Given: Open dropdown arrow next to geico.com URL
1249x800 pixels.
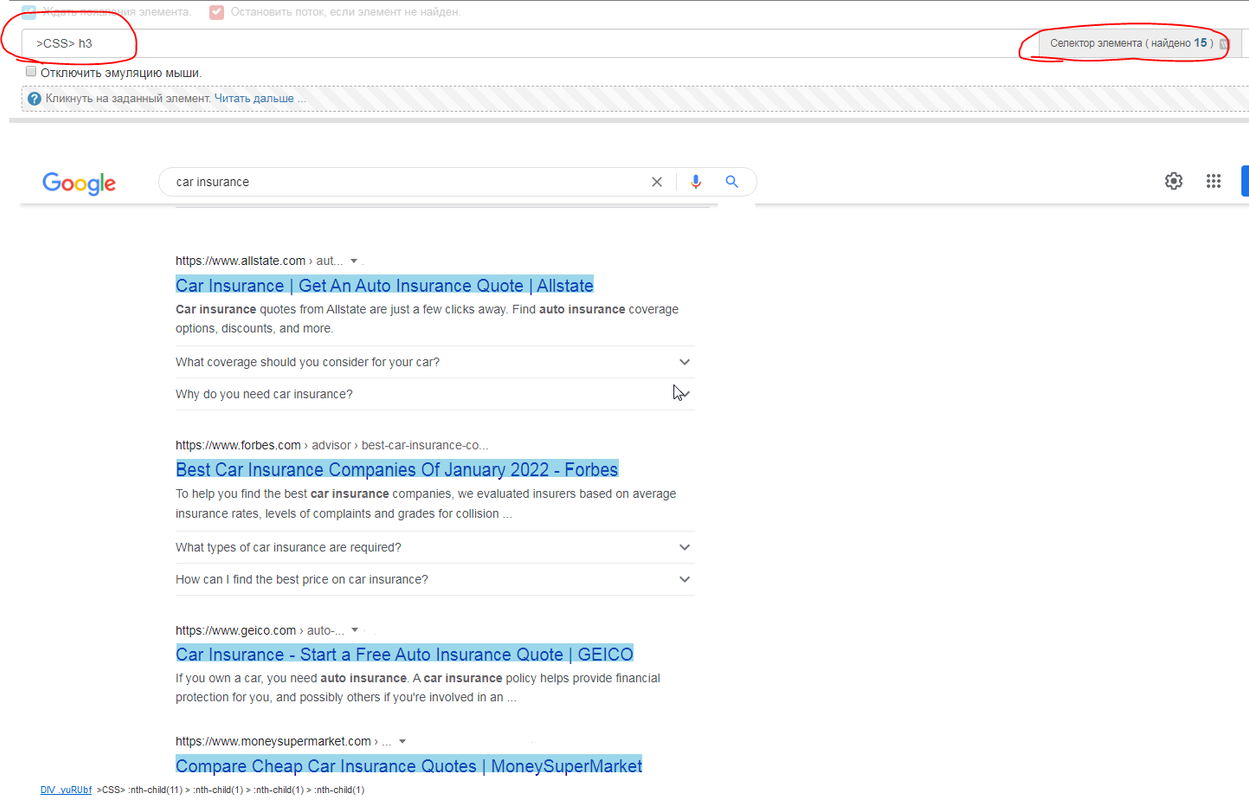Looking at the screenshot, I should click(x=354, y=631).
